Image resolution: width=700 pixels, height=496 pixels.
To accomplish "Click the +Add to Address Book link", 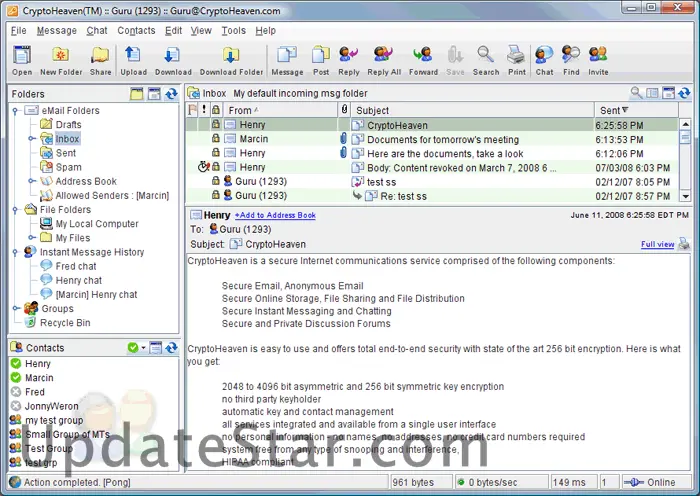I will 275,215.
